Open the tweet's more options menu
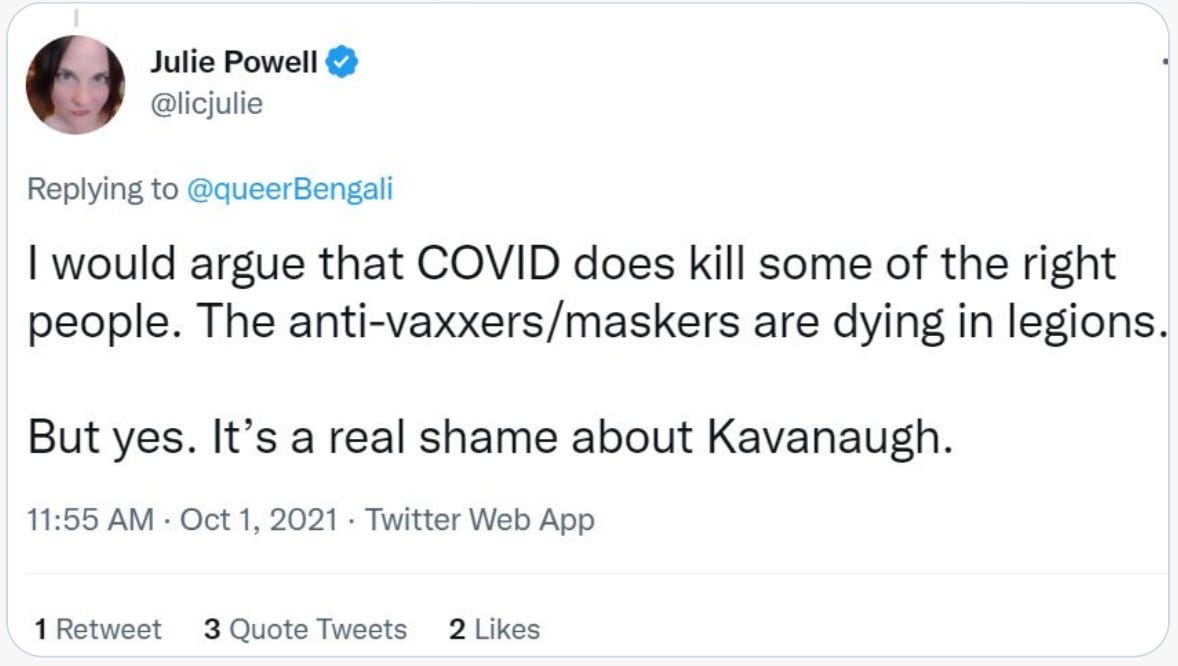Viewport: 1178px width, 666px height. (1166, 62)
